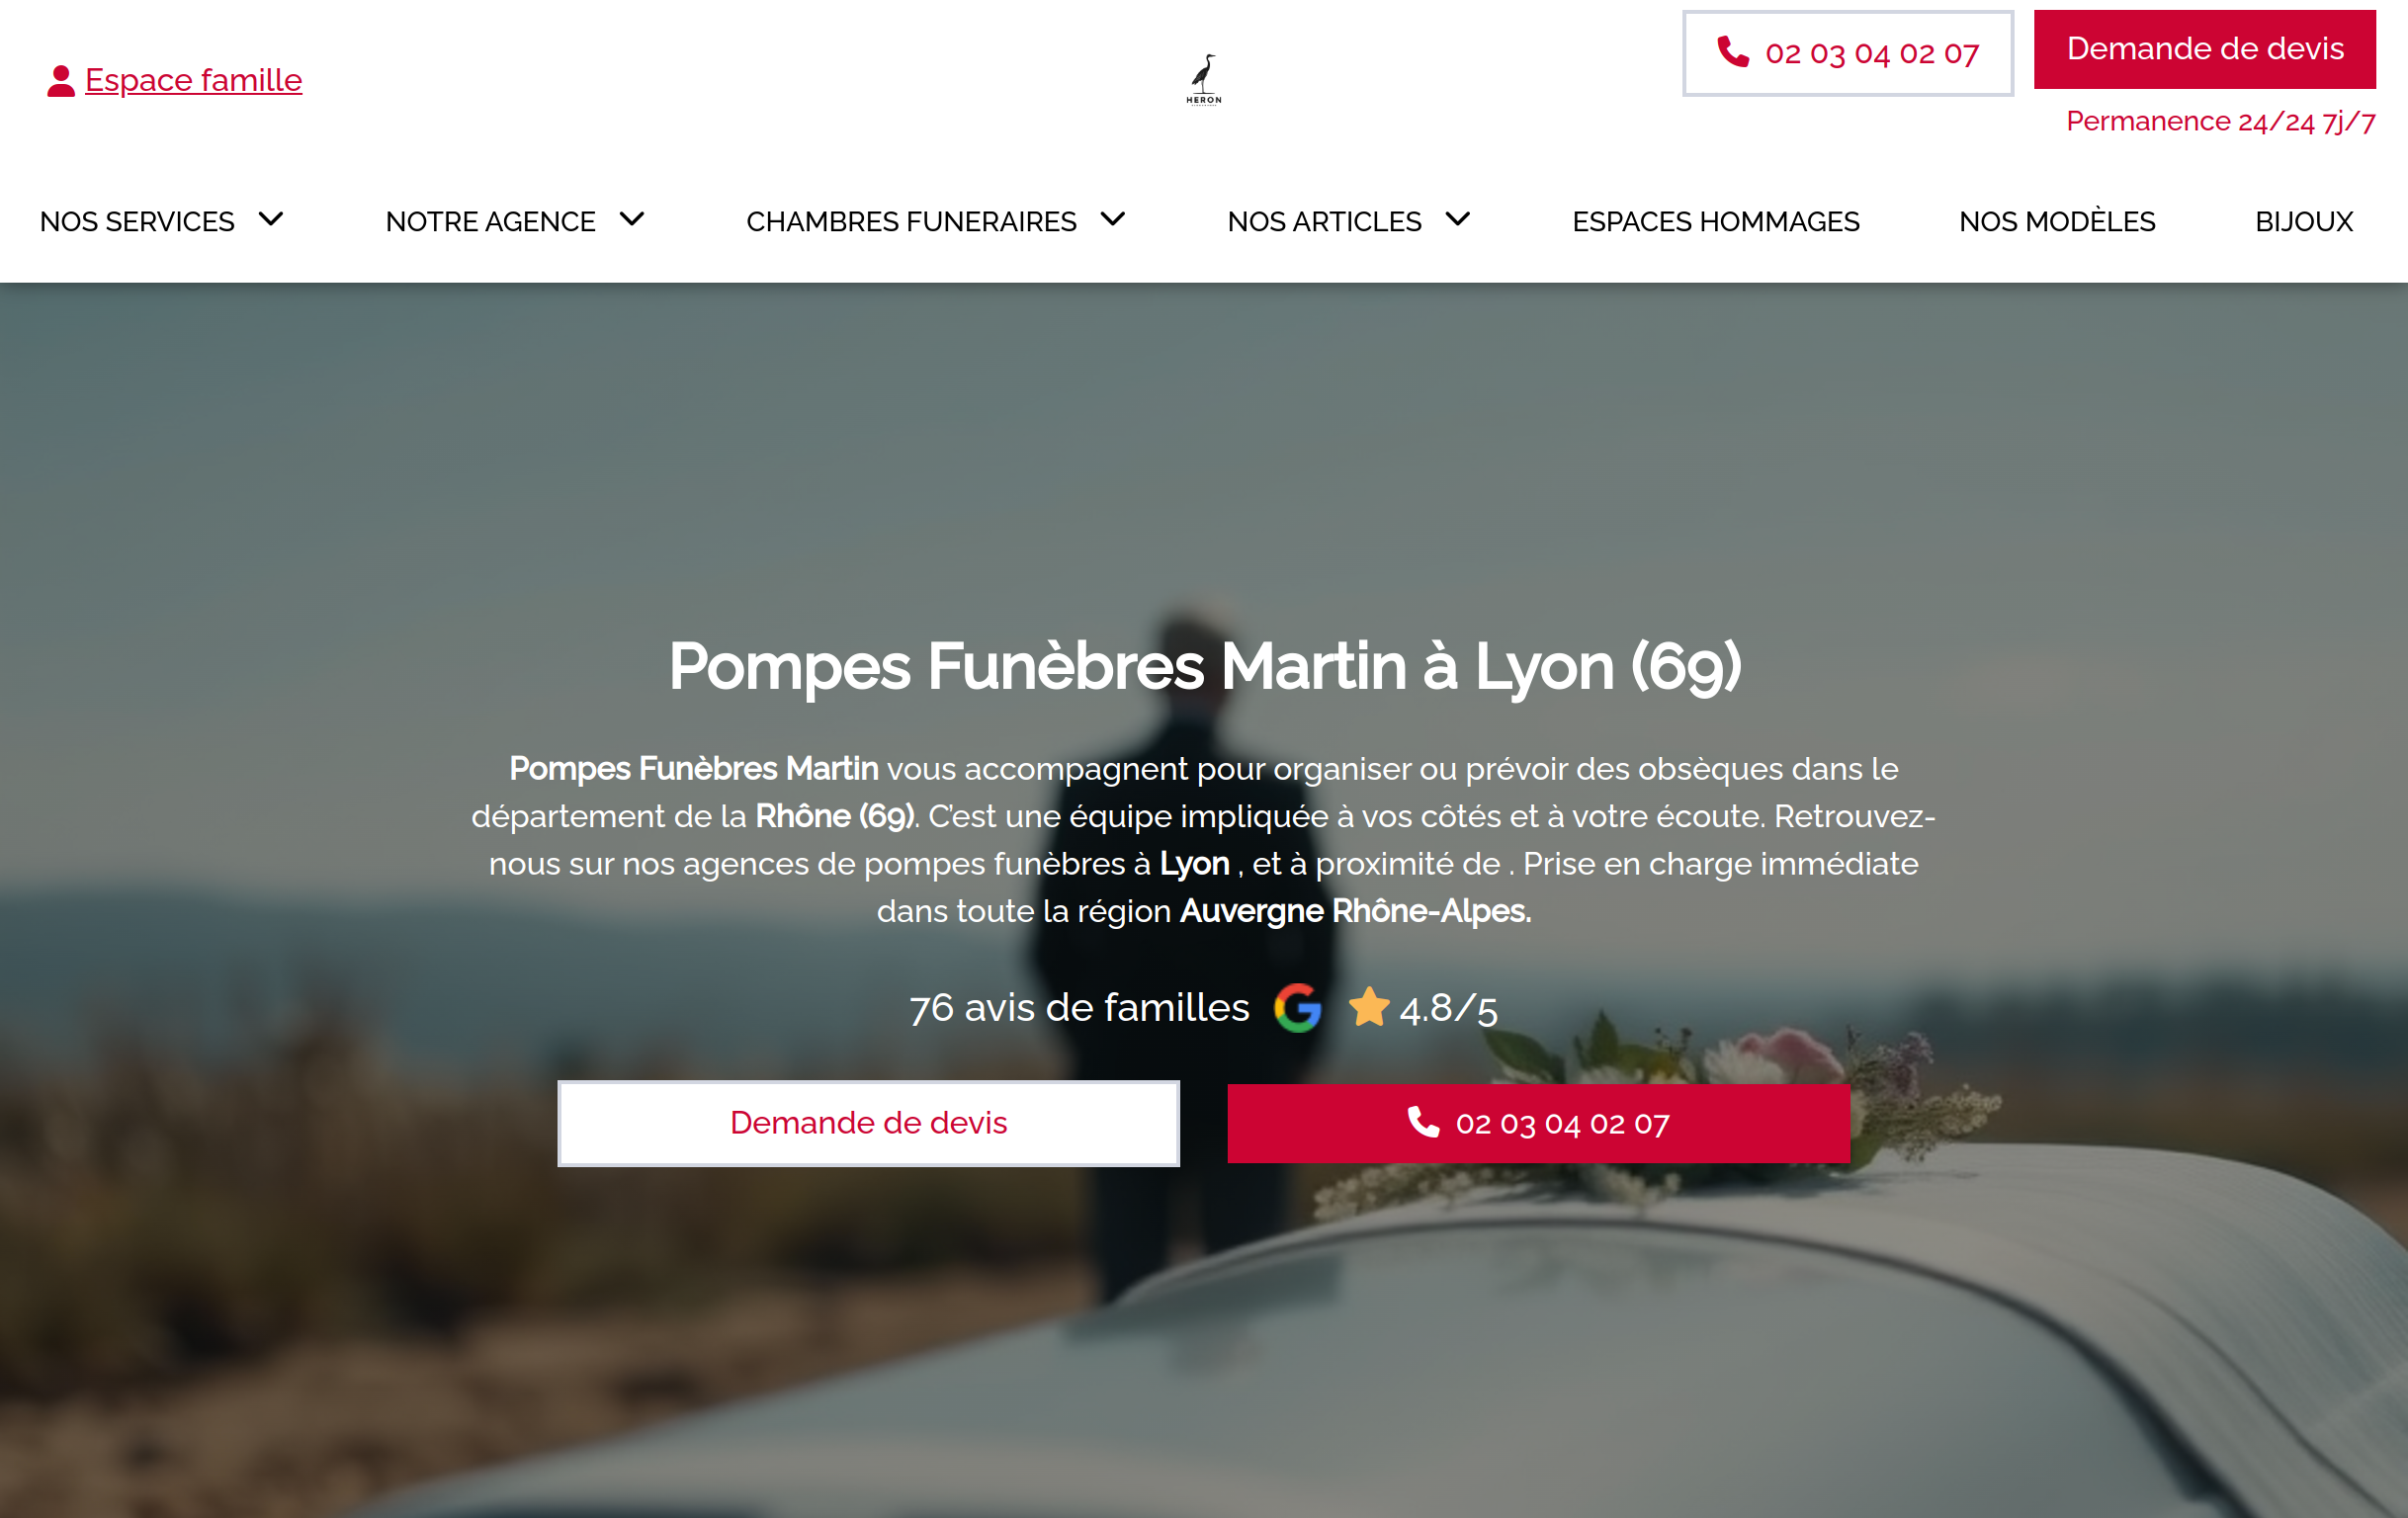Click the Heron logo in the header
Image resolution: width=2408 pixels, height=1518 pixels.
pyautogui.click(x=1203, y=79)
